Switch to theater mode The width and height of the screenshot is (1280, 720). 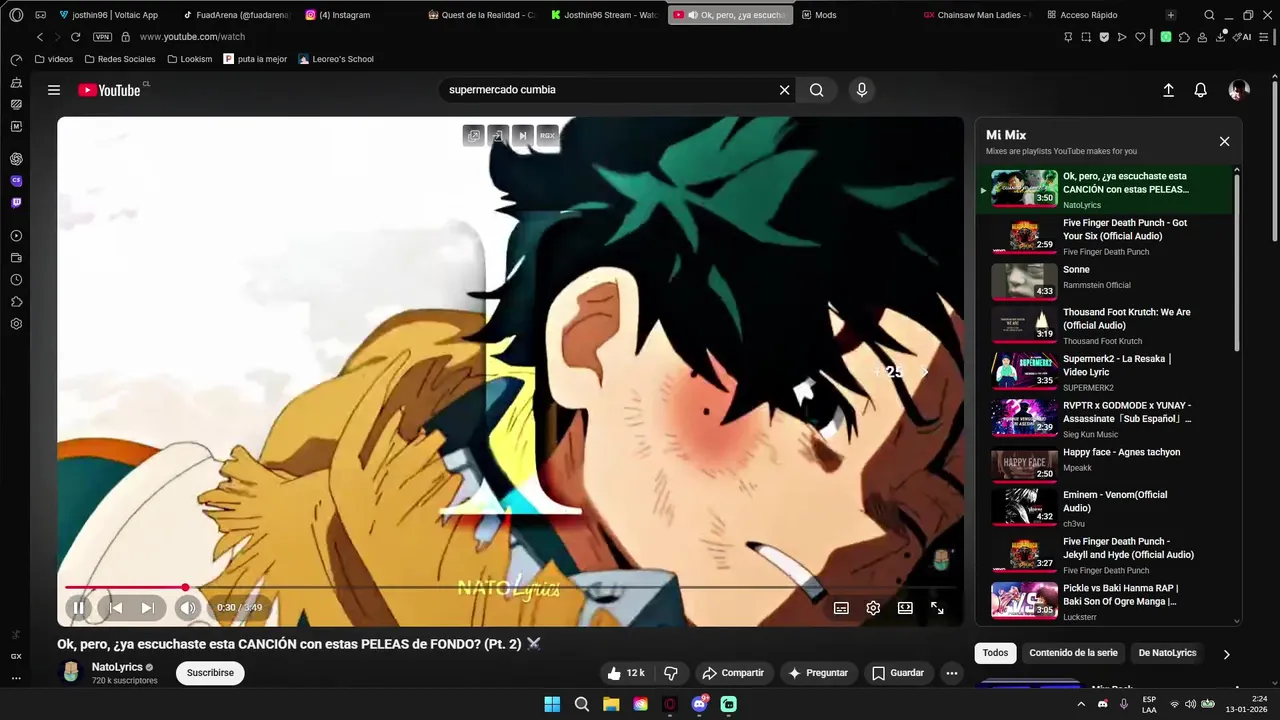tap(905, 608)
